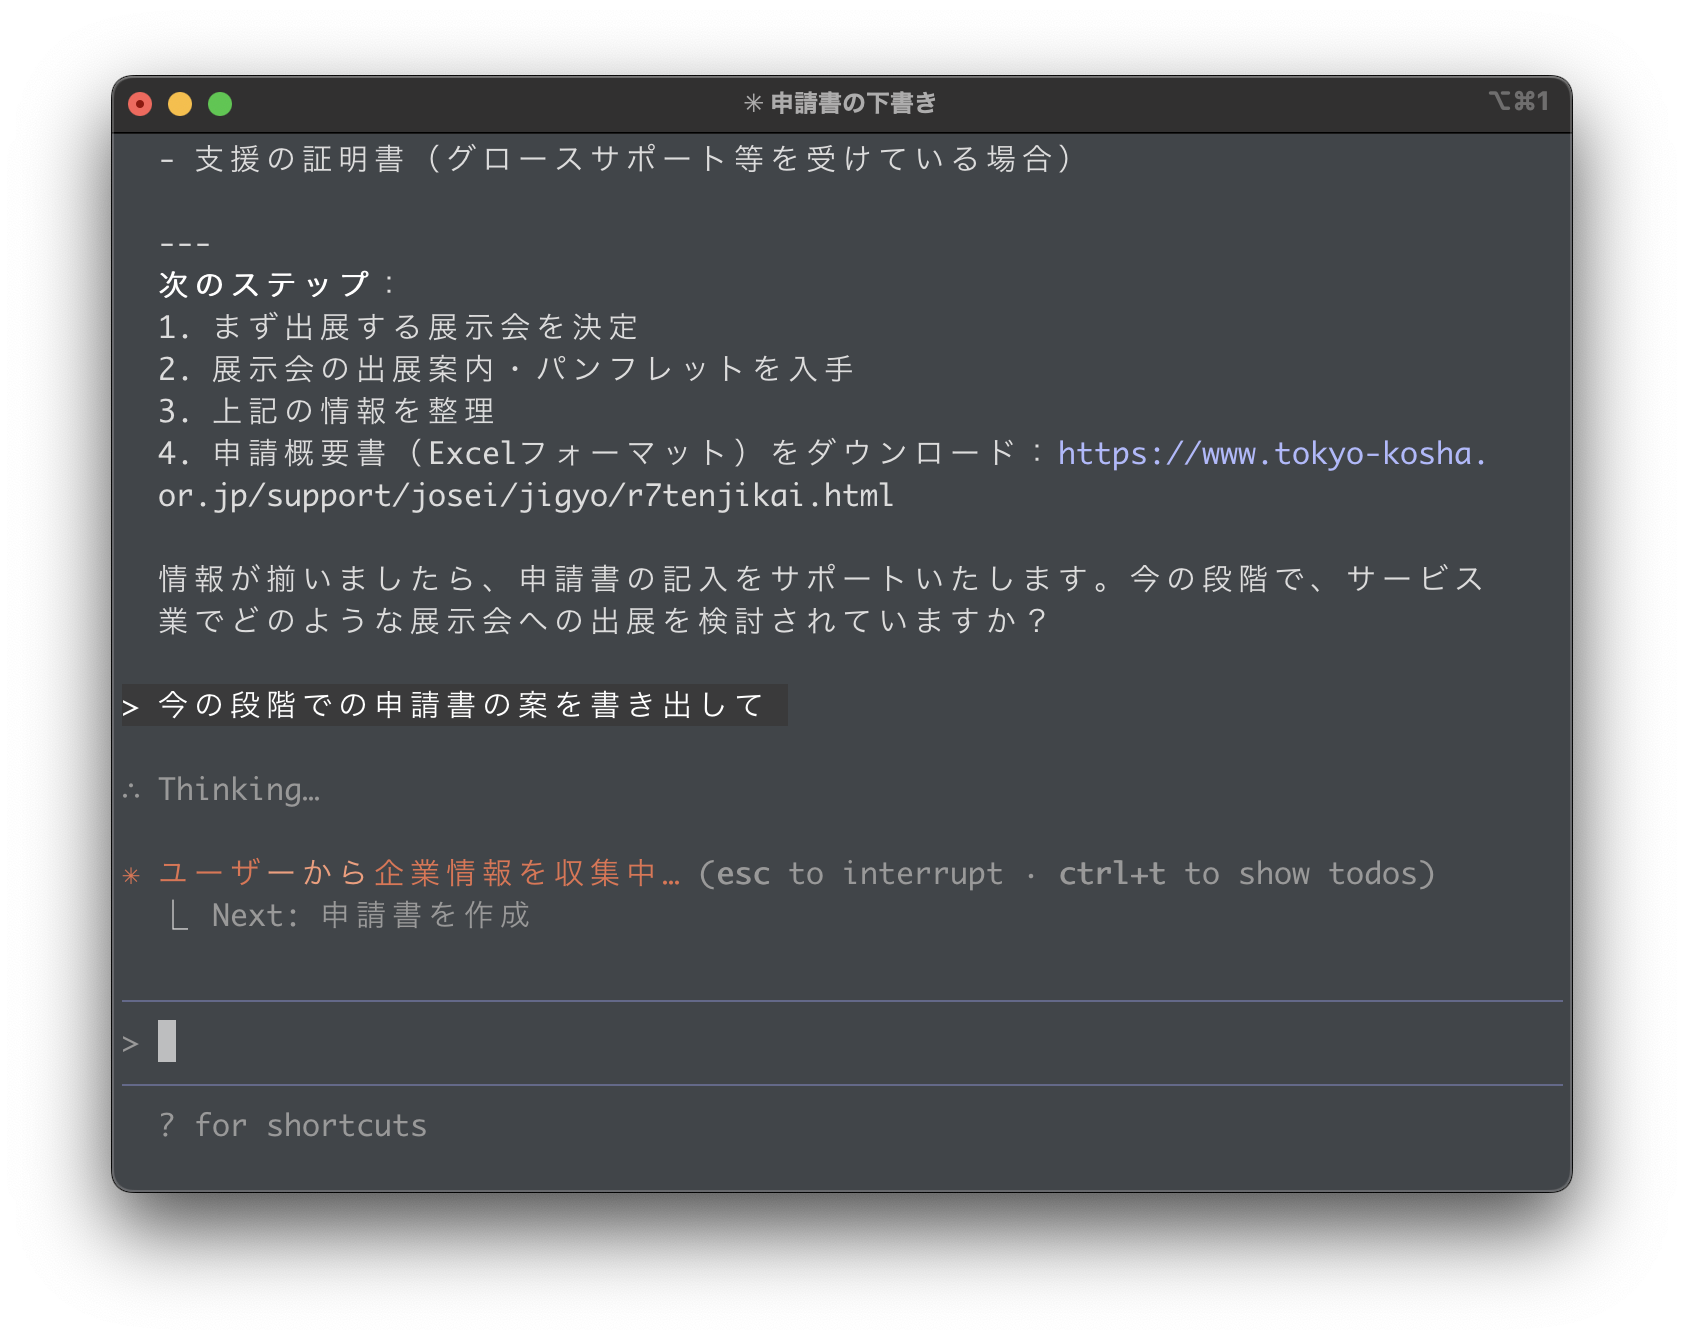Viewport: 1684px width, 1340px height.
Task: Click the "Next: 申請書を作成" todo line
Action: (370, 916)
